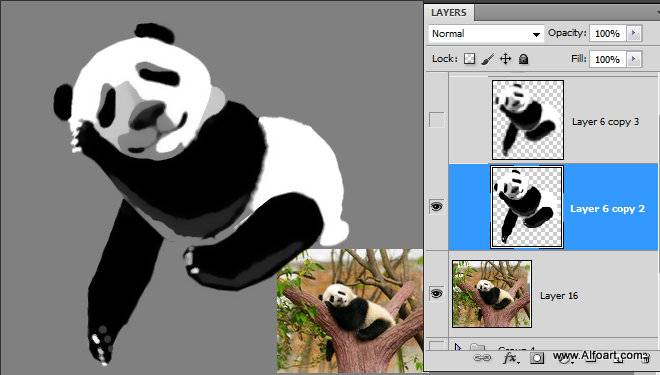
Task: Open the Opacity slider arrow
Action: tap(634, 33)
